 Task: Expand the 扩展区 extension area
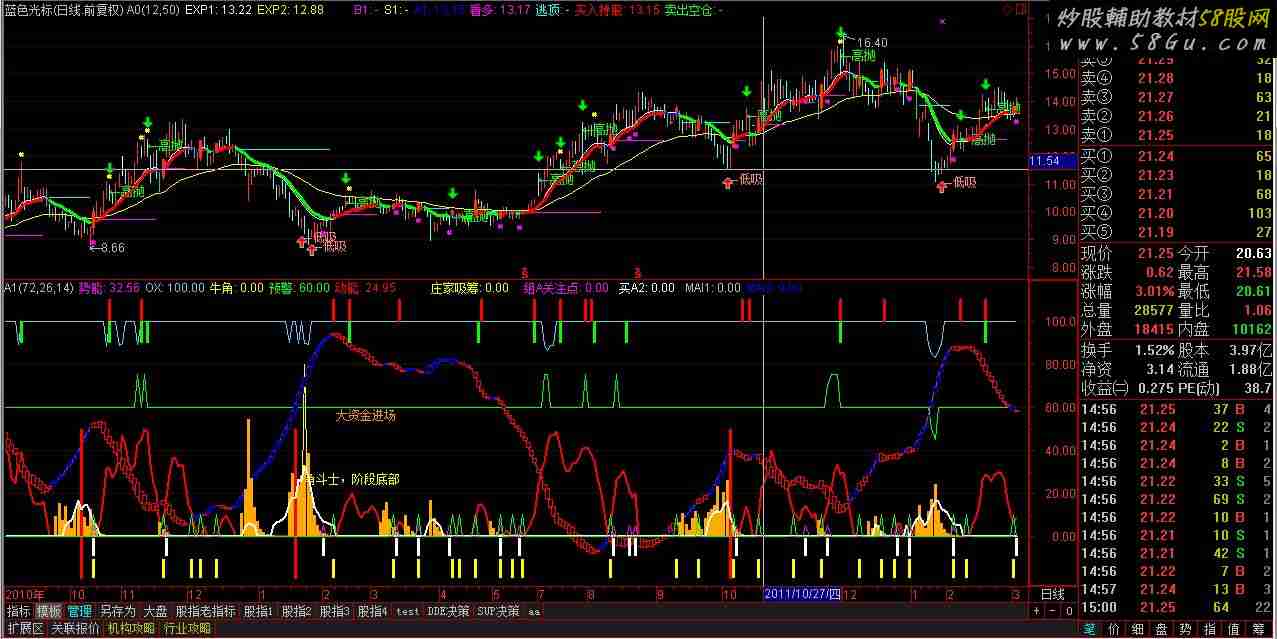tap(24, 629)
